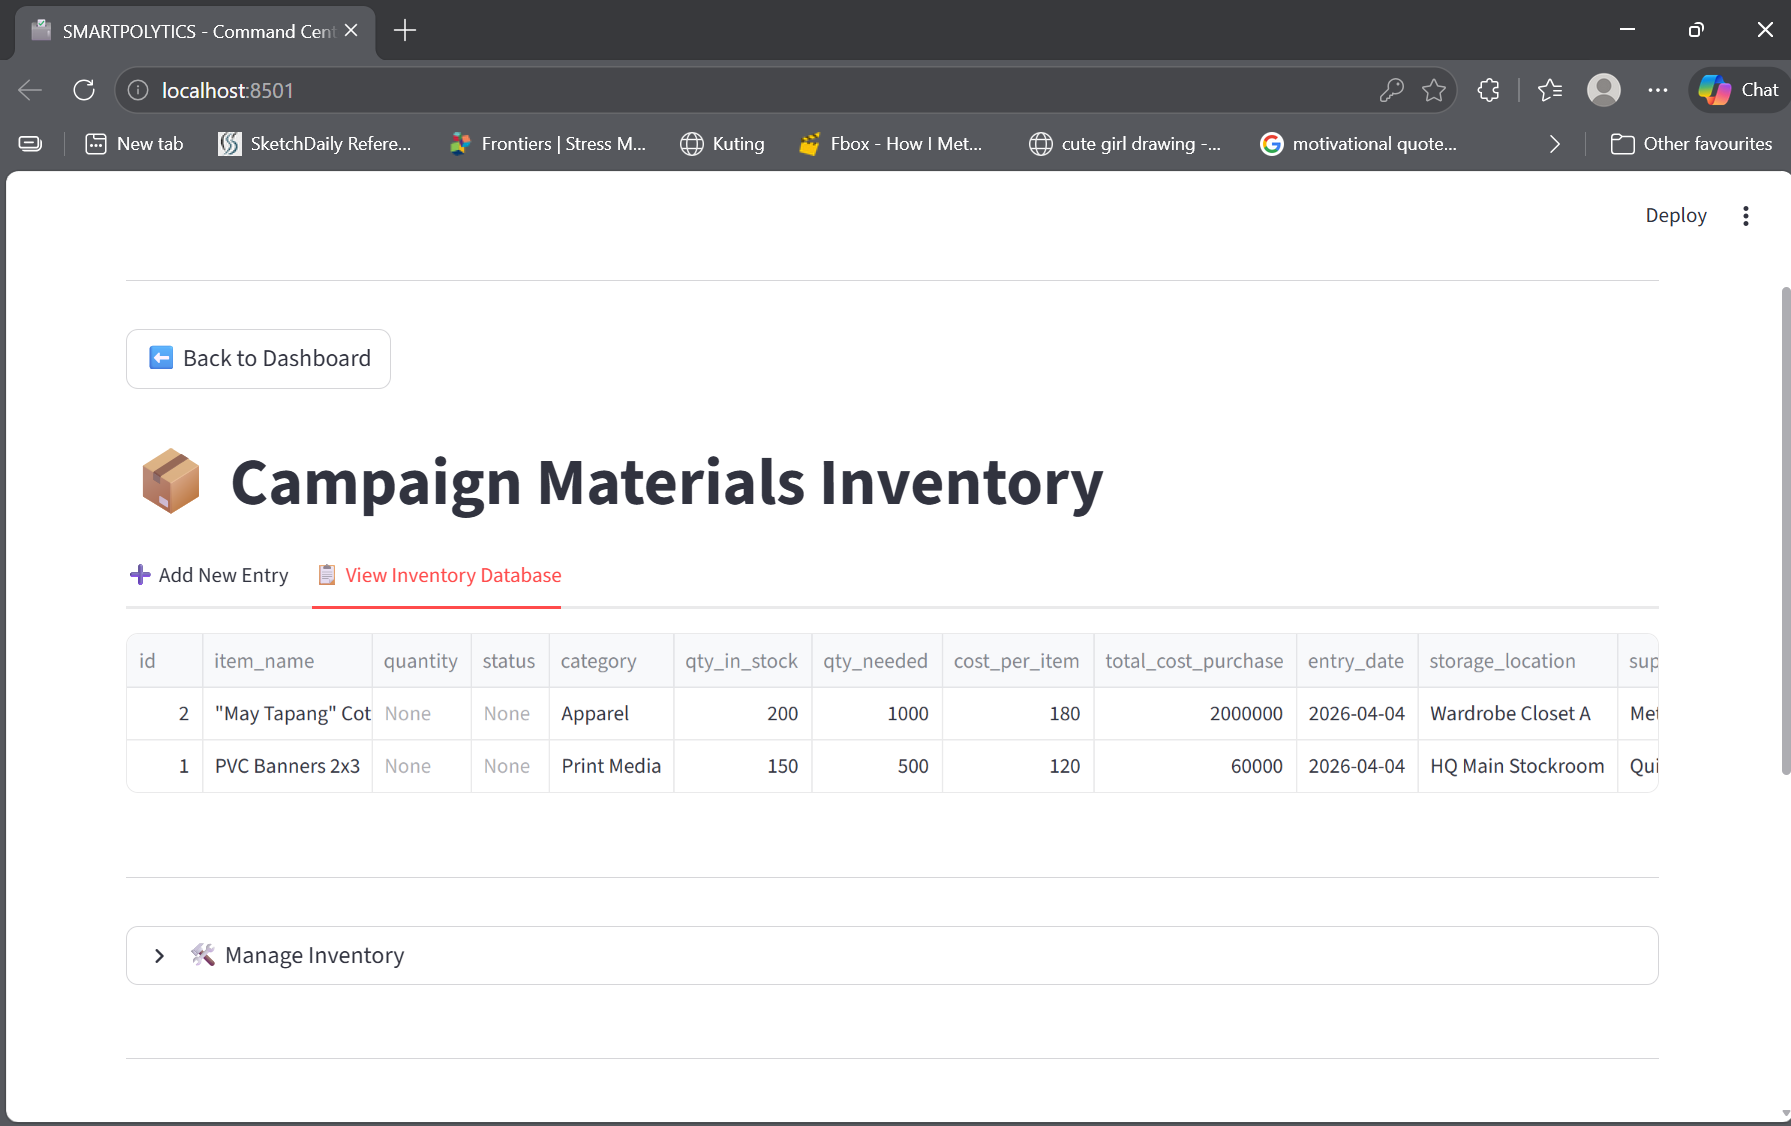Click the Back to Dashboard button
The image size is (1791, 1126).
coord(258,358)
